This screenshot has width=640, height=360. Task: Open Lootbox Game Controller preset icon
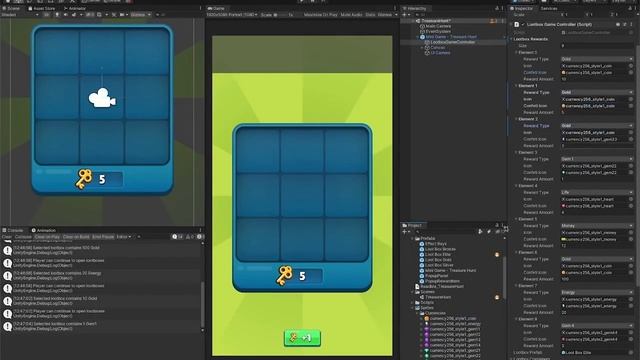pyautogui.click(x=624, y=24)
